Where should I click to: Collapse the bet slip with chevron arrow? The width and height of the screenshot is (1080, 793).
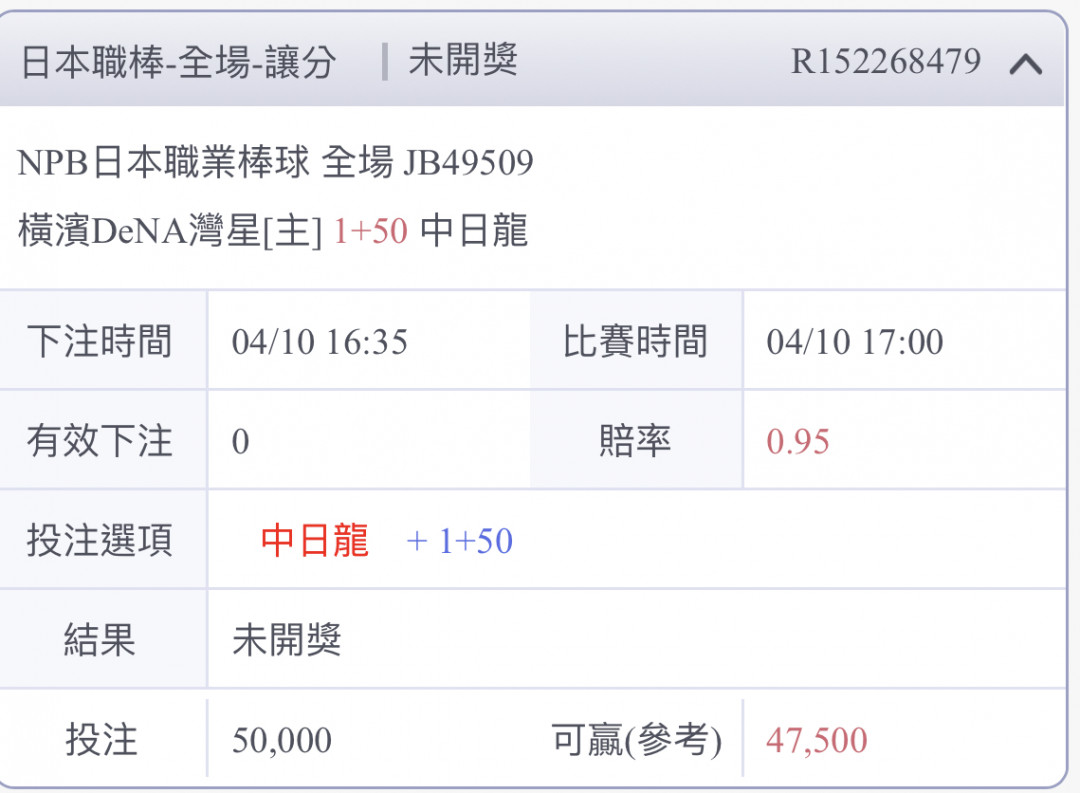[x=1026, y=64]
